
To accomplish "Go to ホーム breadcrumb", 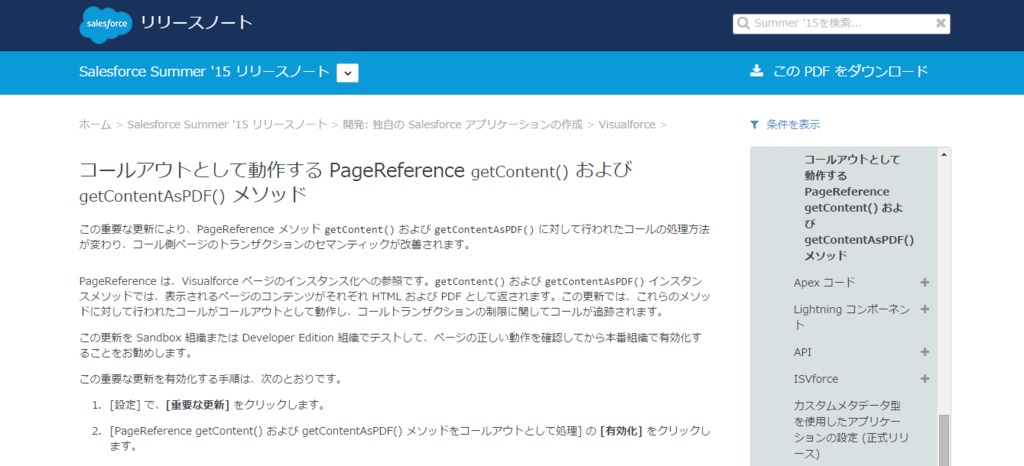I will tap(95, 124).
